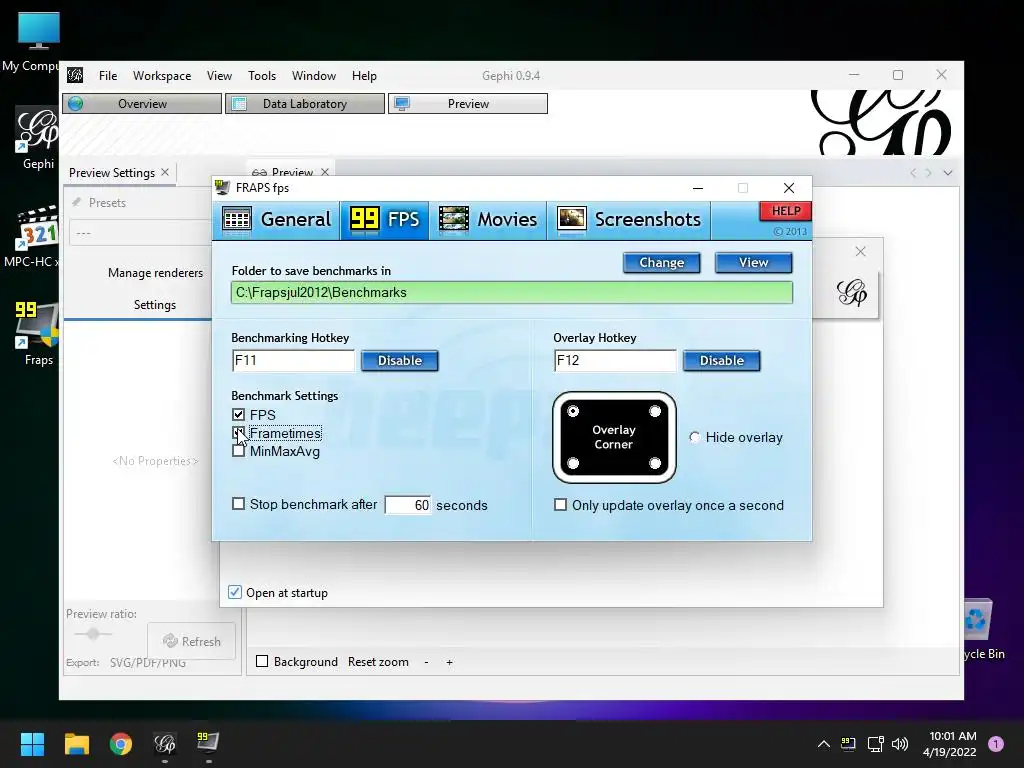Click the Gephi taskbar icon
Viewport: 1024px width, 768px height.
[165, 744]
